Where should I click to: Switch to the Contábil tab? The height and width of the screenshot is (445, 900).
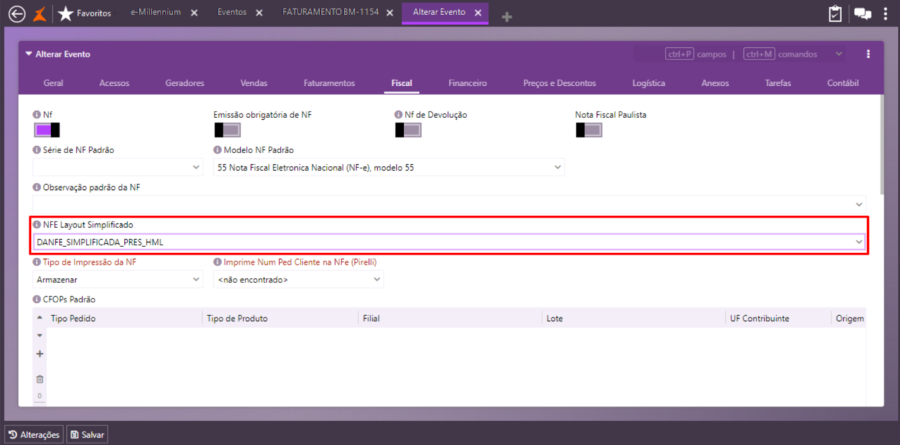point(843,83)
